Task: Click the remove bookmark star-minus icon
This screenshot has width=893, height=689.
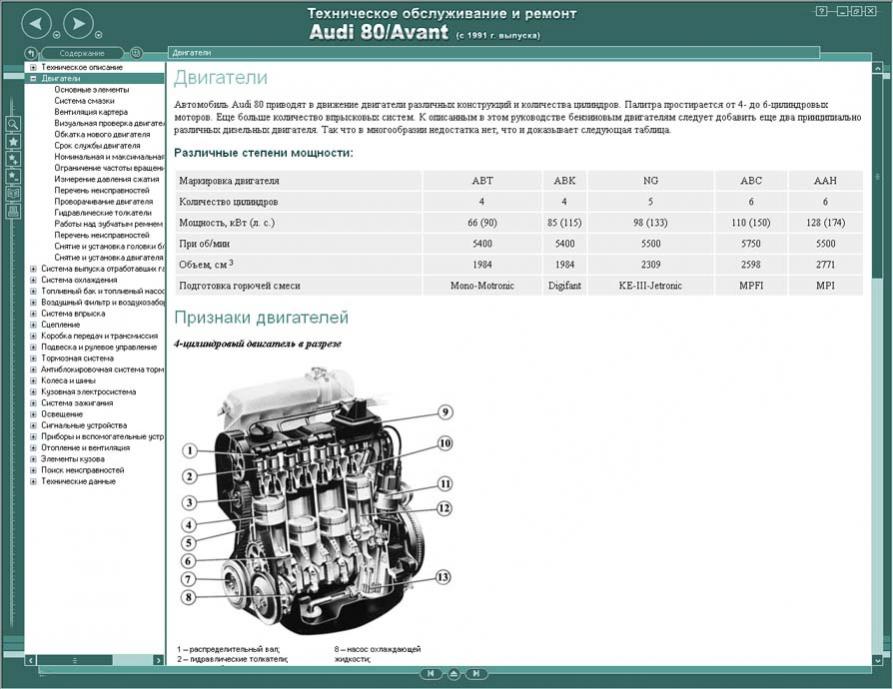Action: pos(13,176)
